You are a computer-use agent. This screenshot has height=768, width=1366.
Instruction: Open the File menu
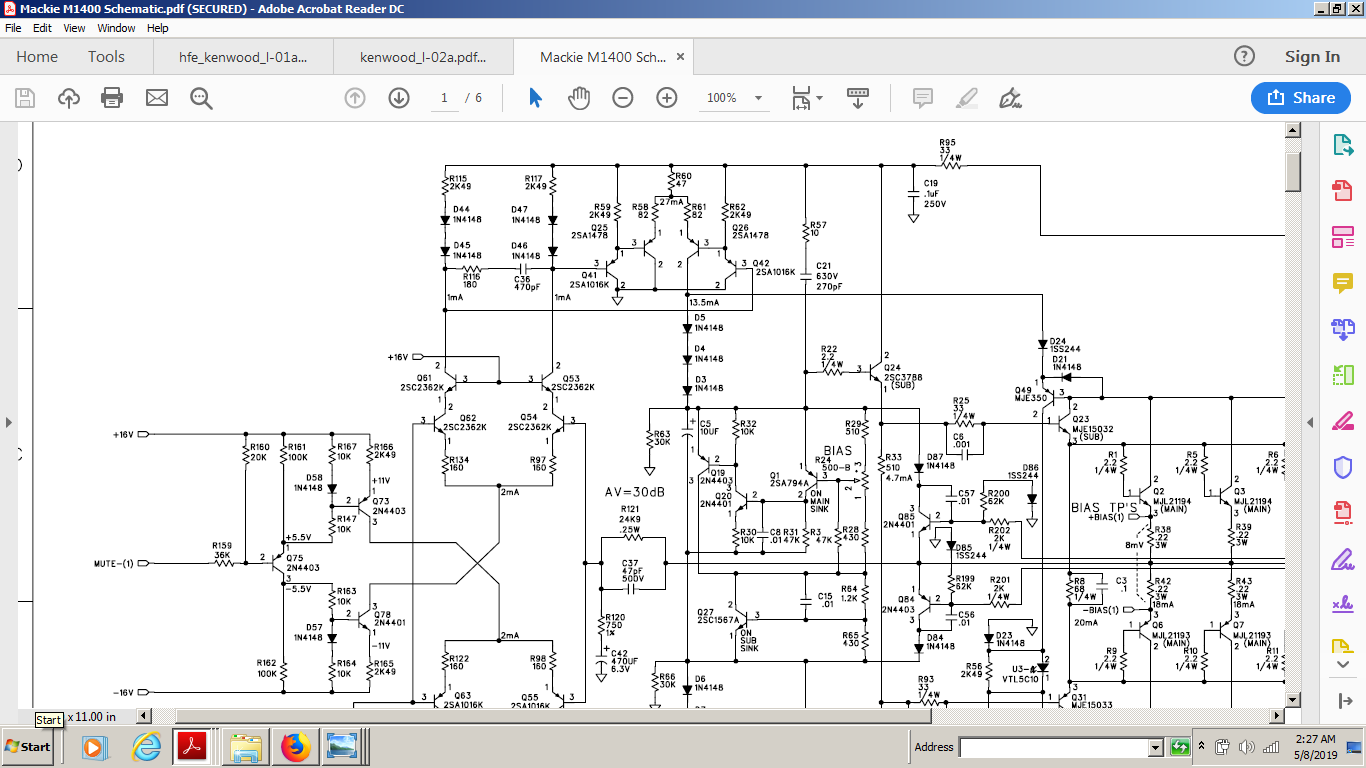tap(13, 28)
